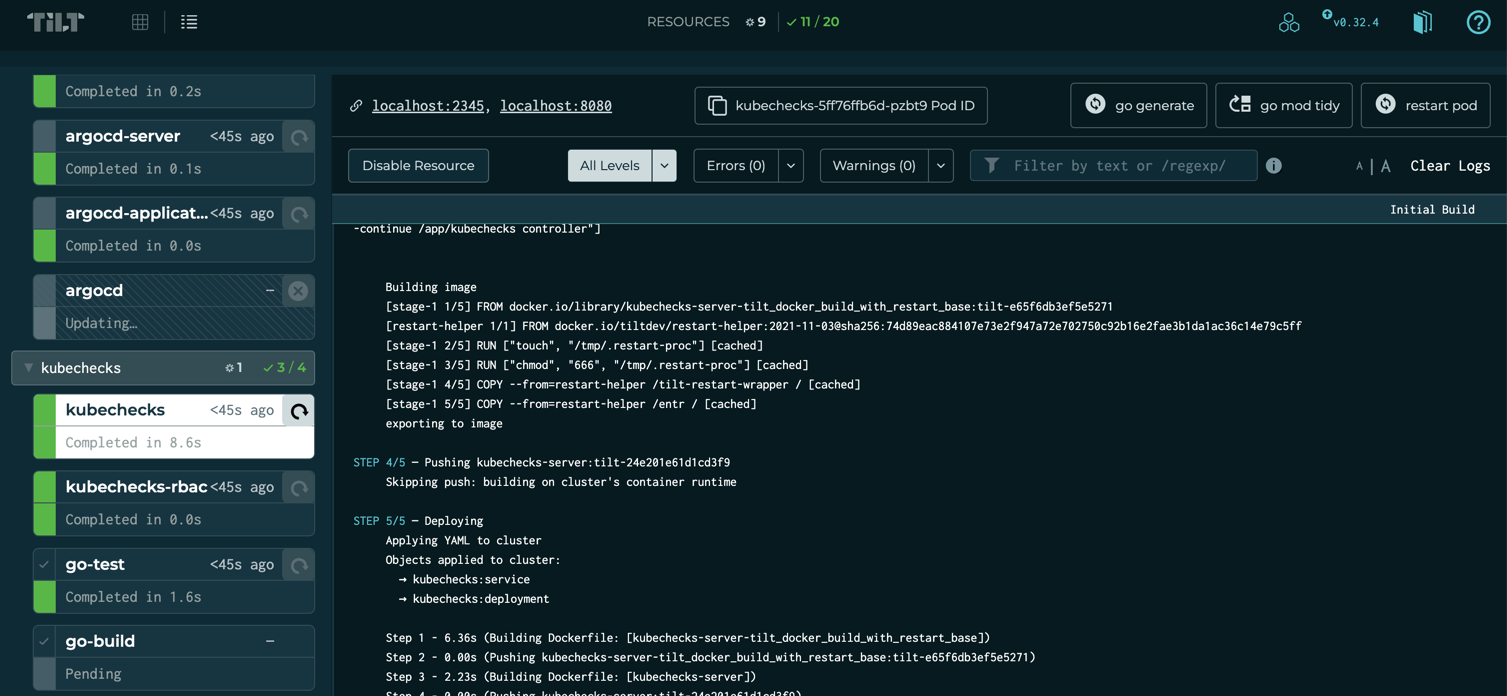This screenshot has width=1507, height=696.
Task: Click the link chain icon beside localhost
Action: 356,105
